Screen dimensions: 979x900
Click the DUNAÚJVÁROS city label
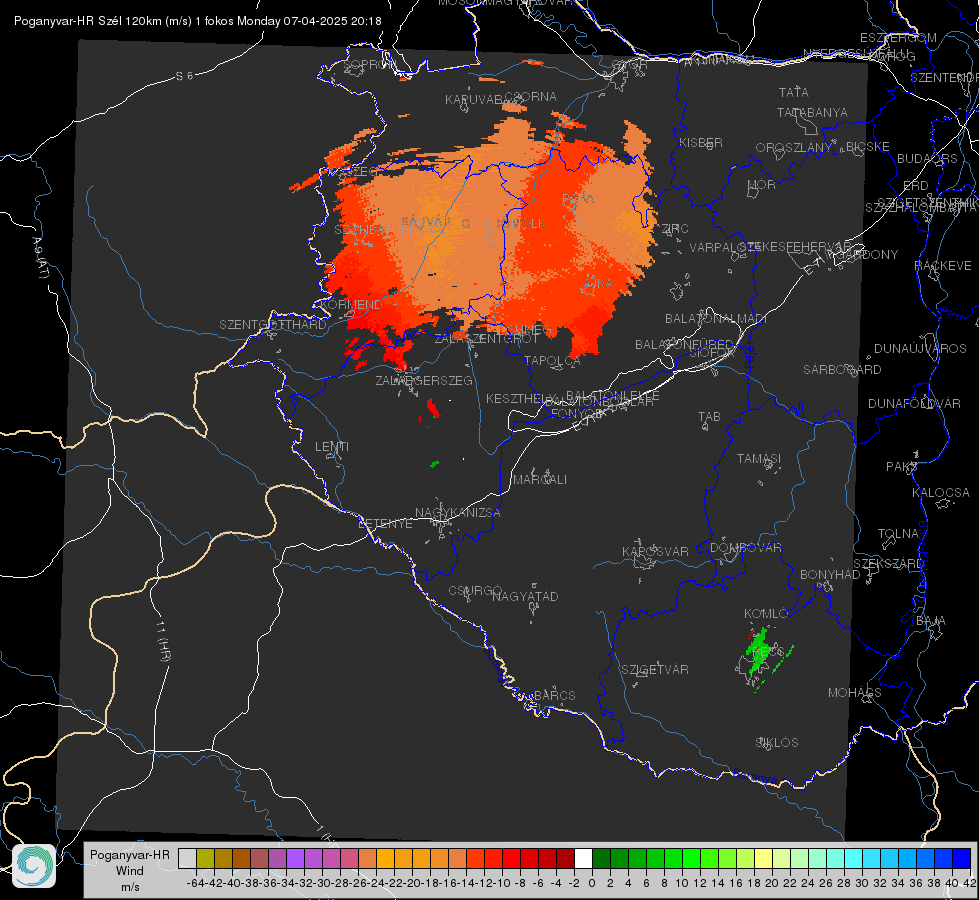click(920, 349)
